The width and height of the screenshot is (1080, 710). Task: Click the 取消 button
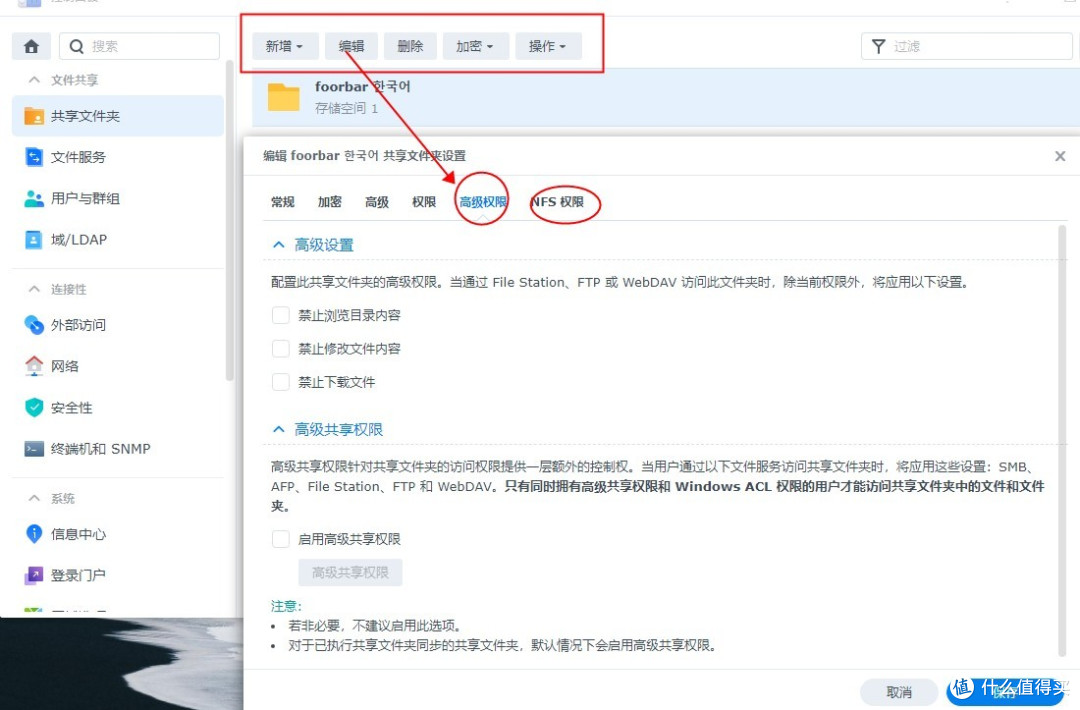click(898, 691)
